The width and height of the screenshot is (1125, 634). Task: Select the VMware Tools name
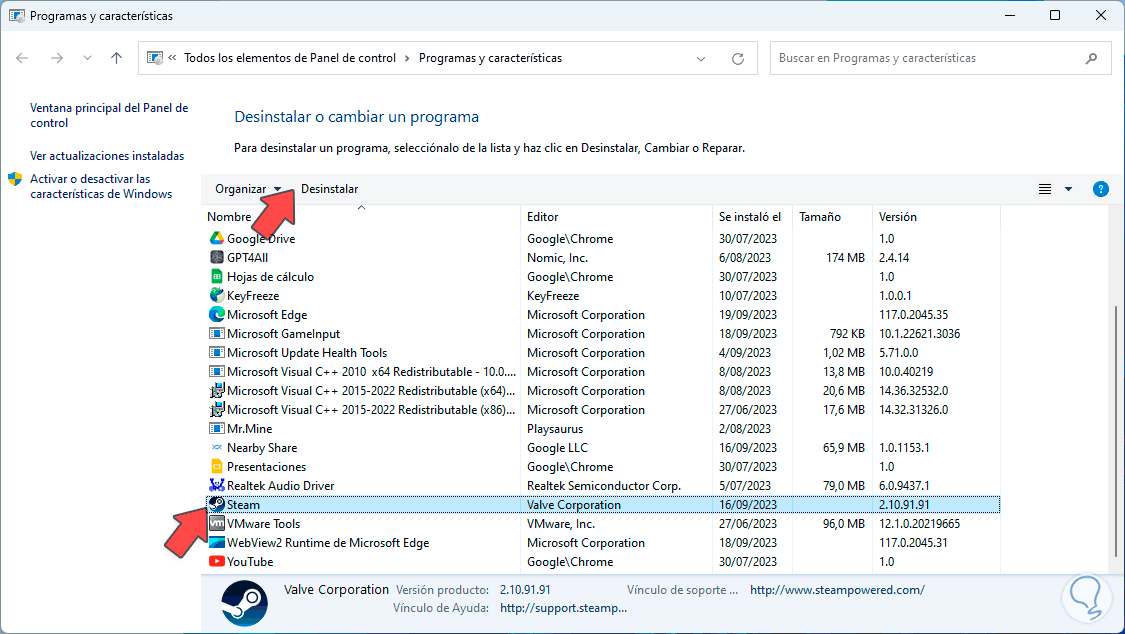(263, 524)
